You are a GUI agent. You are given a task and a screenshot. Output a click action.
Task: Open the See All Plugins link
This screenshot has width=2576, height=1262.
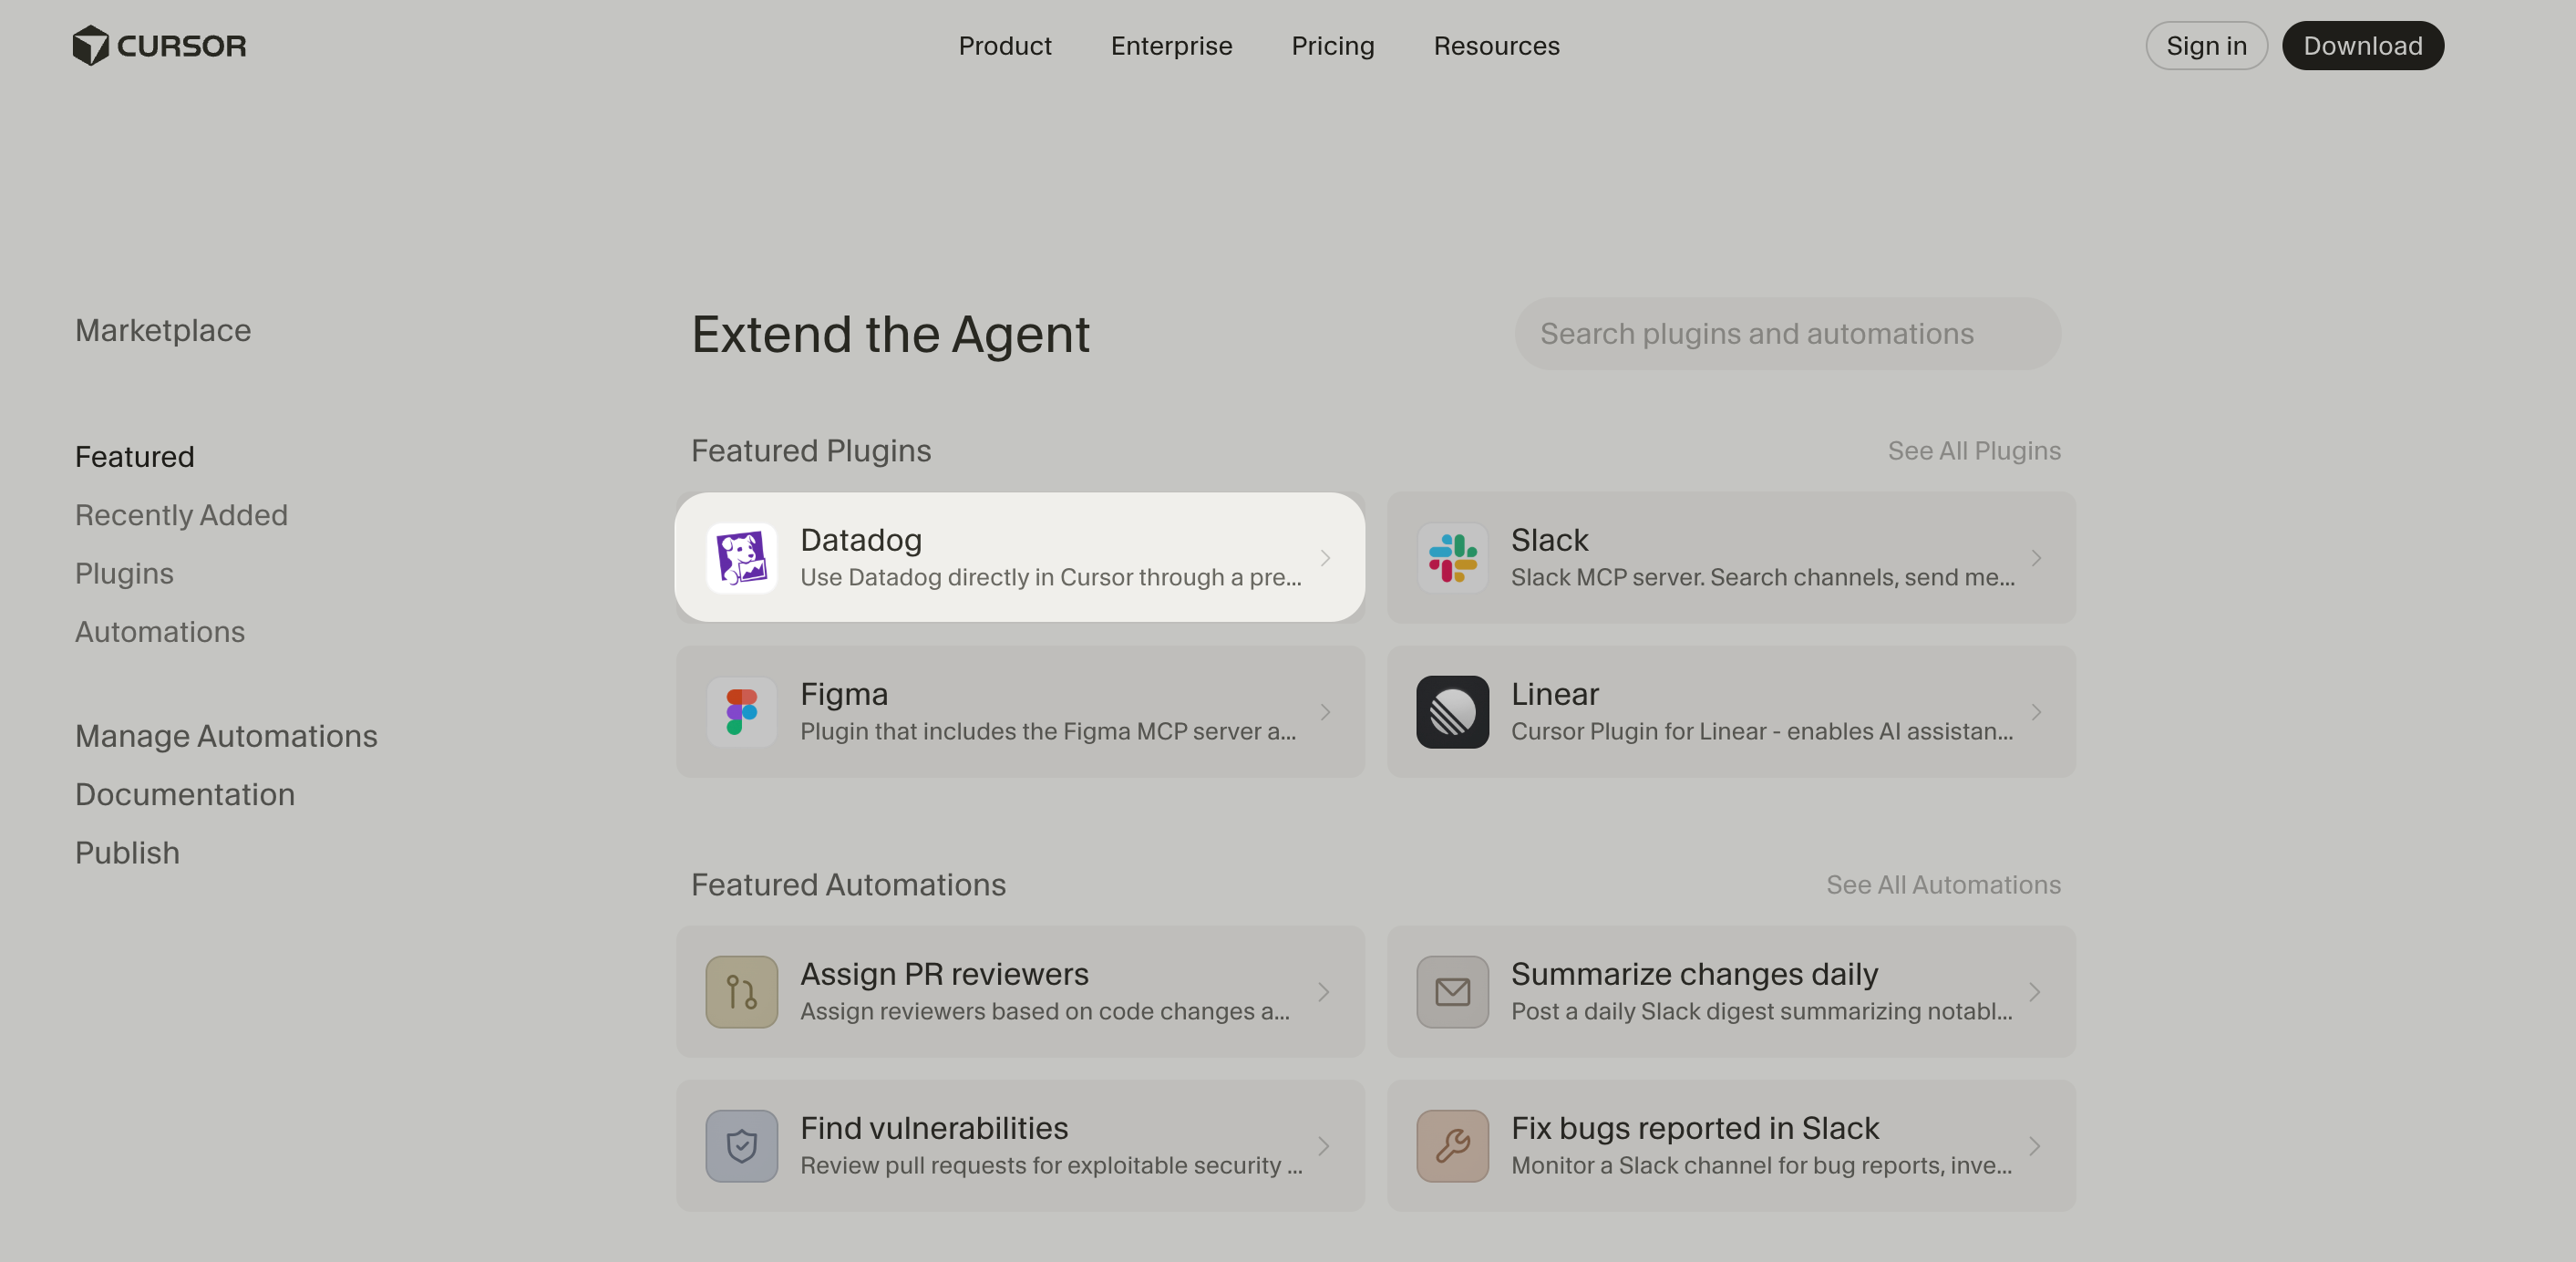click(1974, 451)
